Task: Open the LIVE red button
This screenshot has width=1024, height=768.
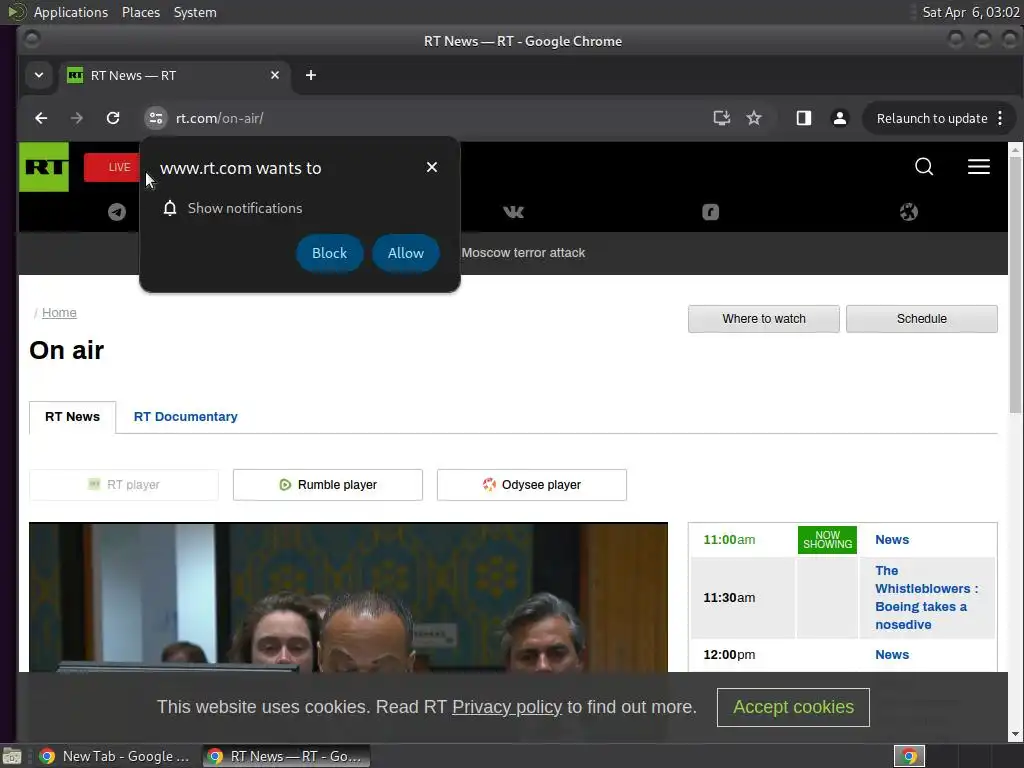Action: (x=112, y=167)
